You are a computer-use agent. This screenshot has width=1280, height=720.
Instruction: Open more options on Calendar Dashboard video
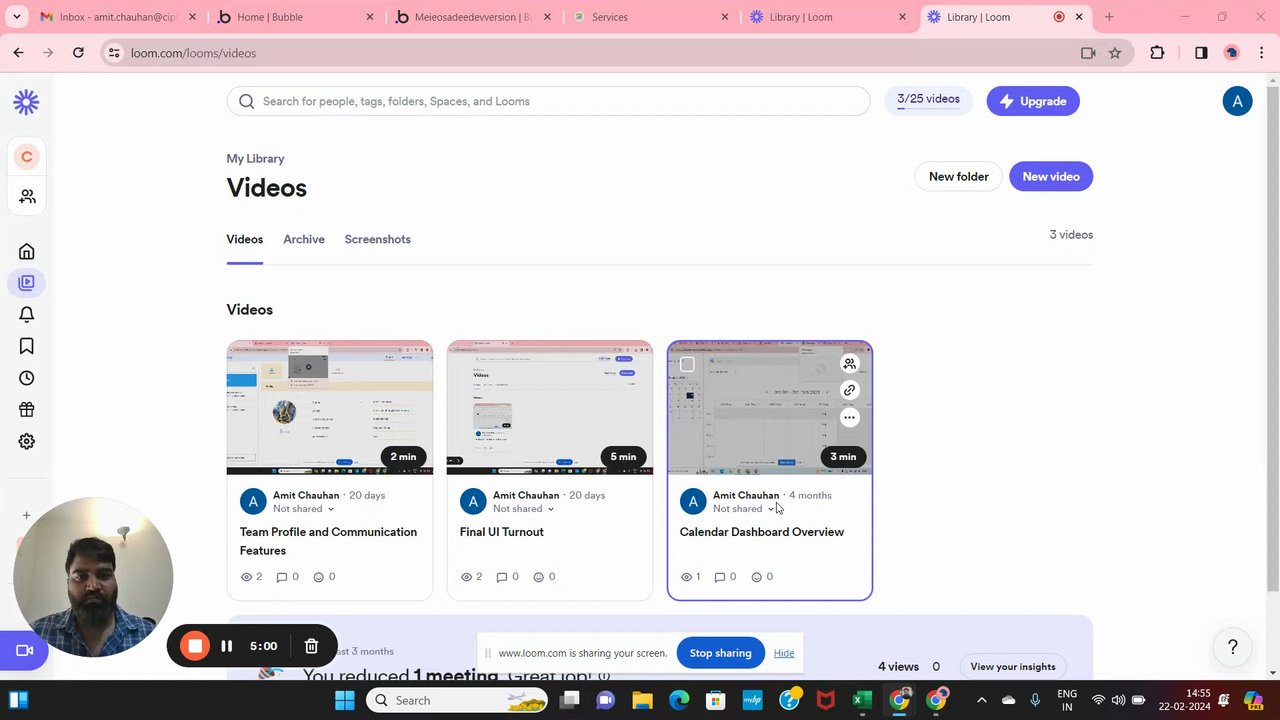coord(849,417)
